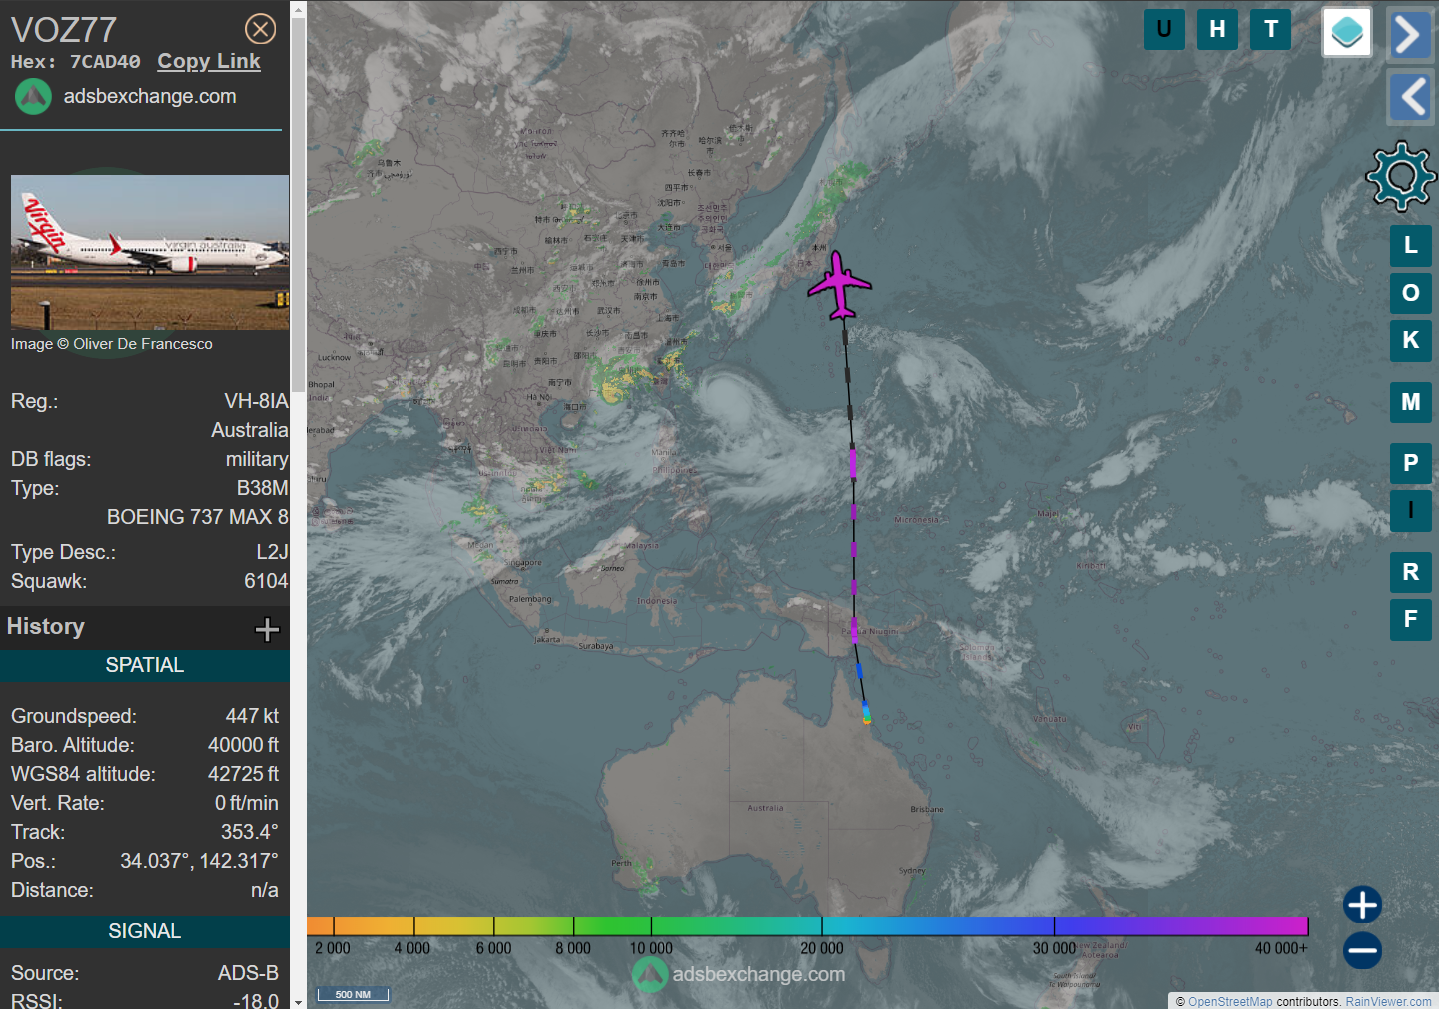Click the DB flags value military
The width and height of the screenshot is (1439, 1009).
tap(257, 459)
